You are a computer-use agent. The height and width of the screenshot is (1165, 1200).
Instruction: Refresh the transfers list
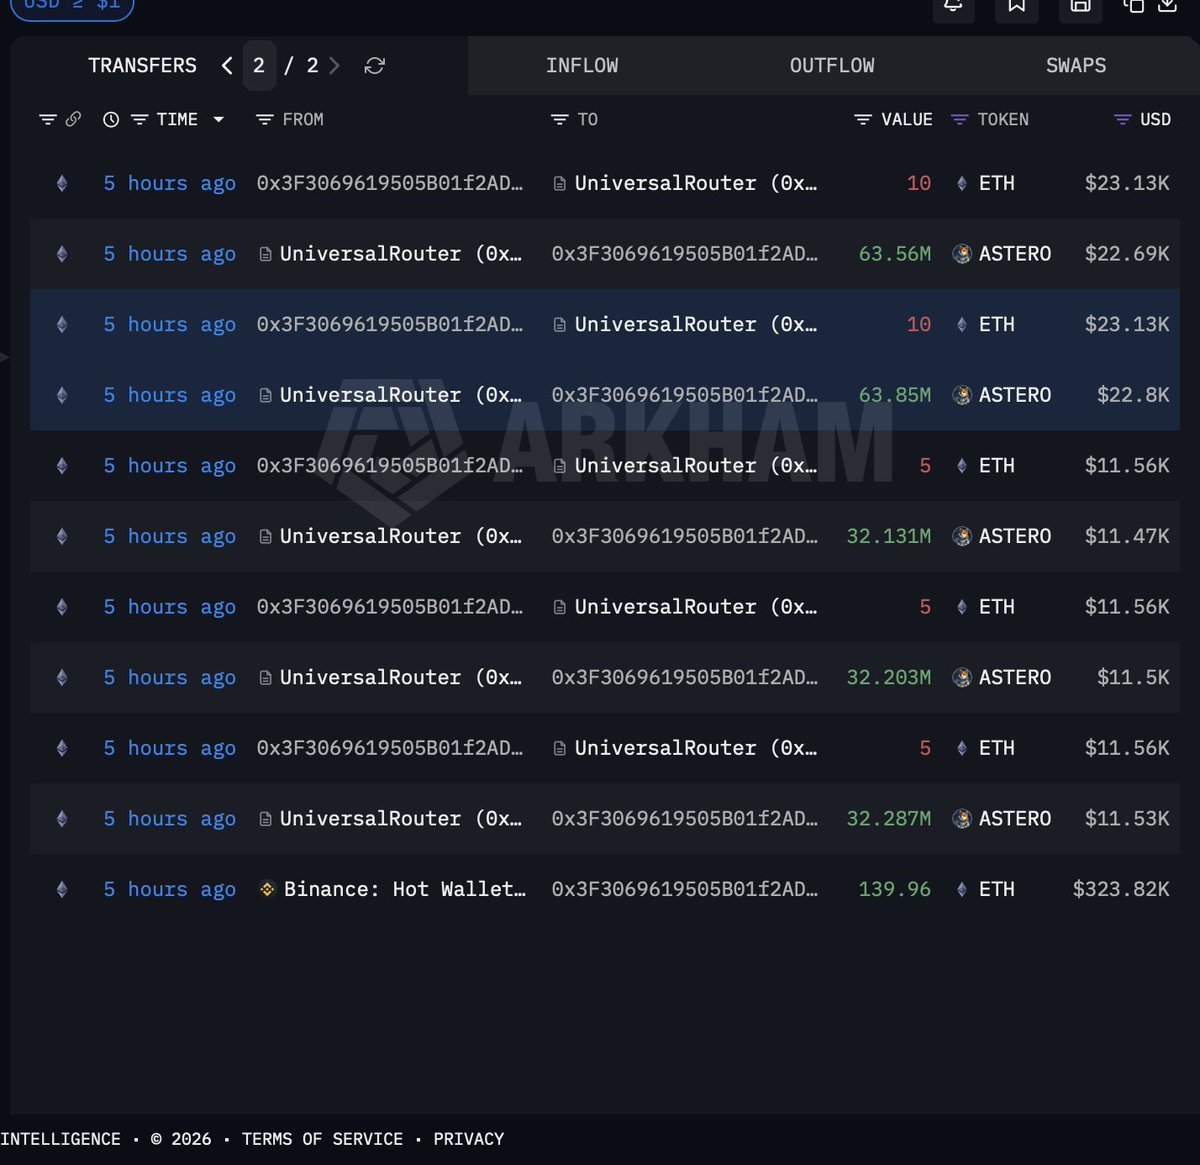(x=375, y=66)
